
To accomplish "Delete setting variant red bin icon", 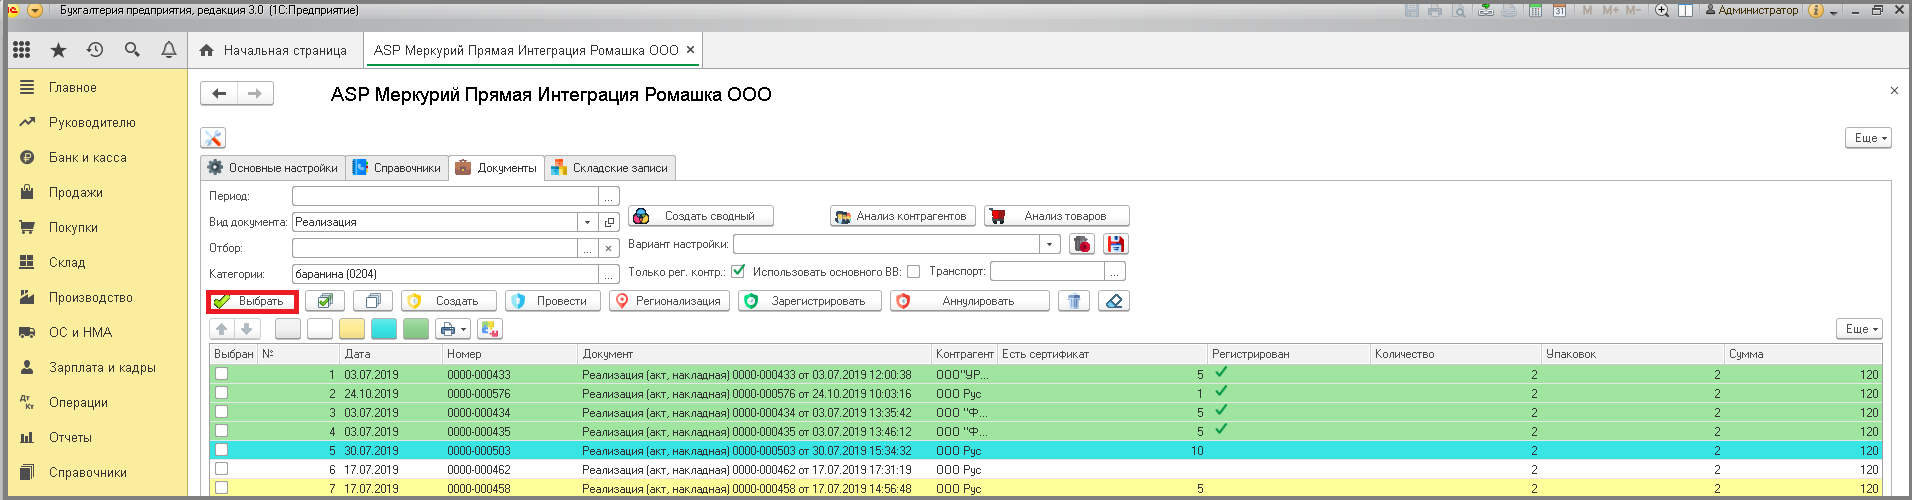I will [x=1082, y=244].
